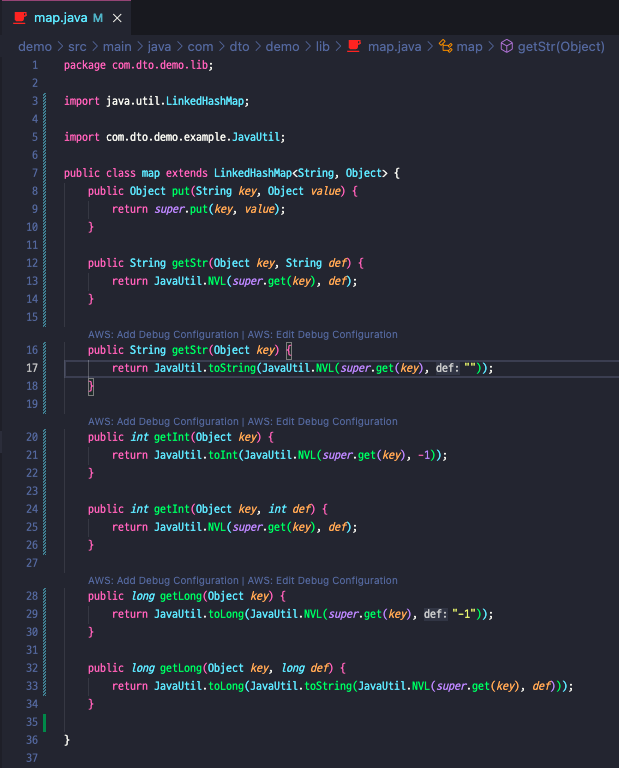Click AWS: Edit Debug Configuration above getInt
Image resolution: width=619 pixels, height=768 pixels.
[322, 421]
